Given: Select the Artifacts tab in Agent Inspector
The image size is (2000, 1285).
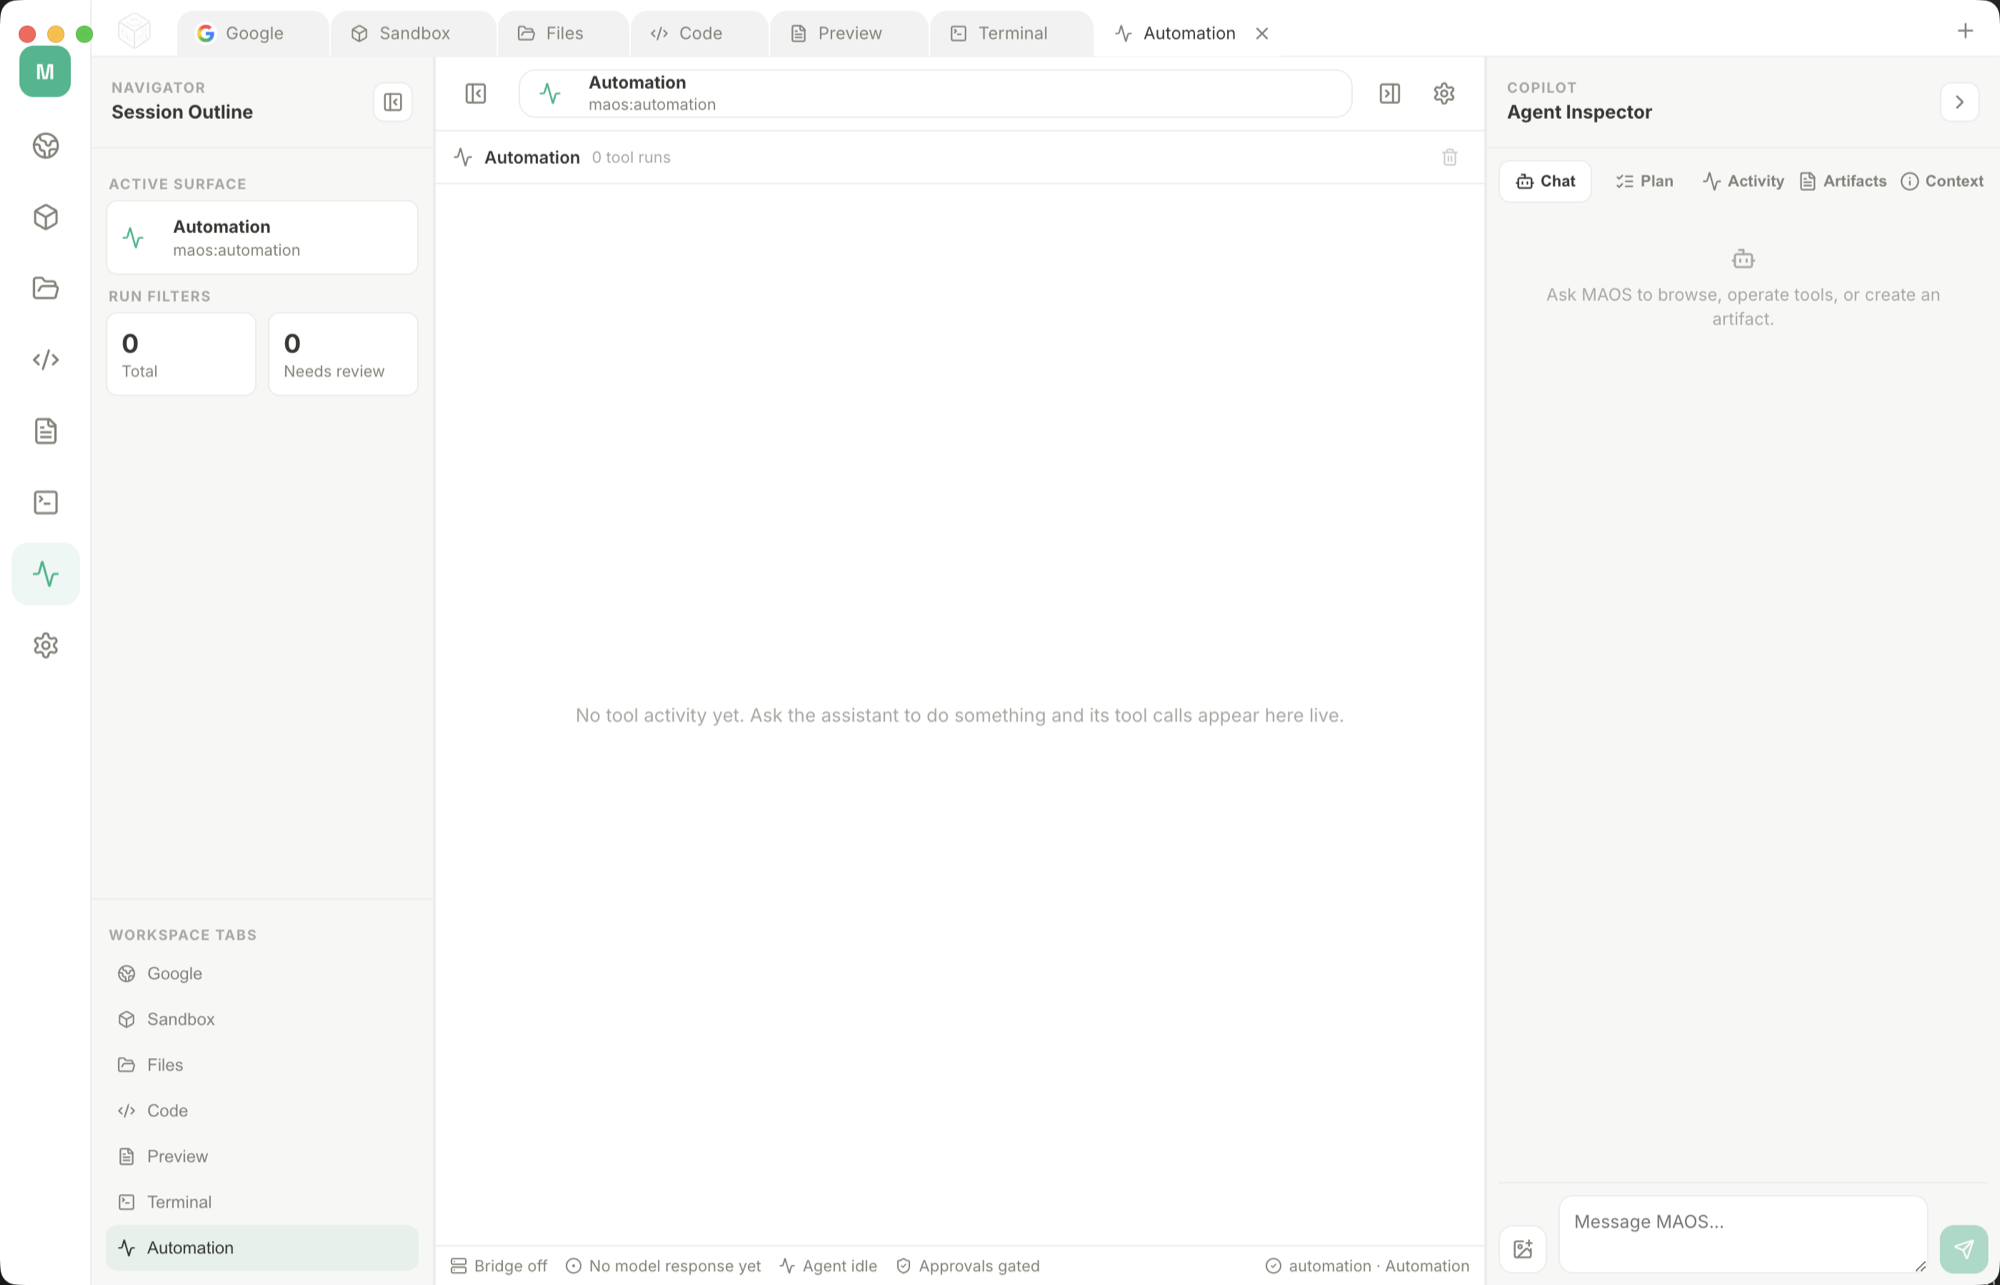Looking at the screenshot, I should click(x=1843, y=181).
